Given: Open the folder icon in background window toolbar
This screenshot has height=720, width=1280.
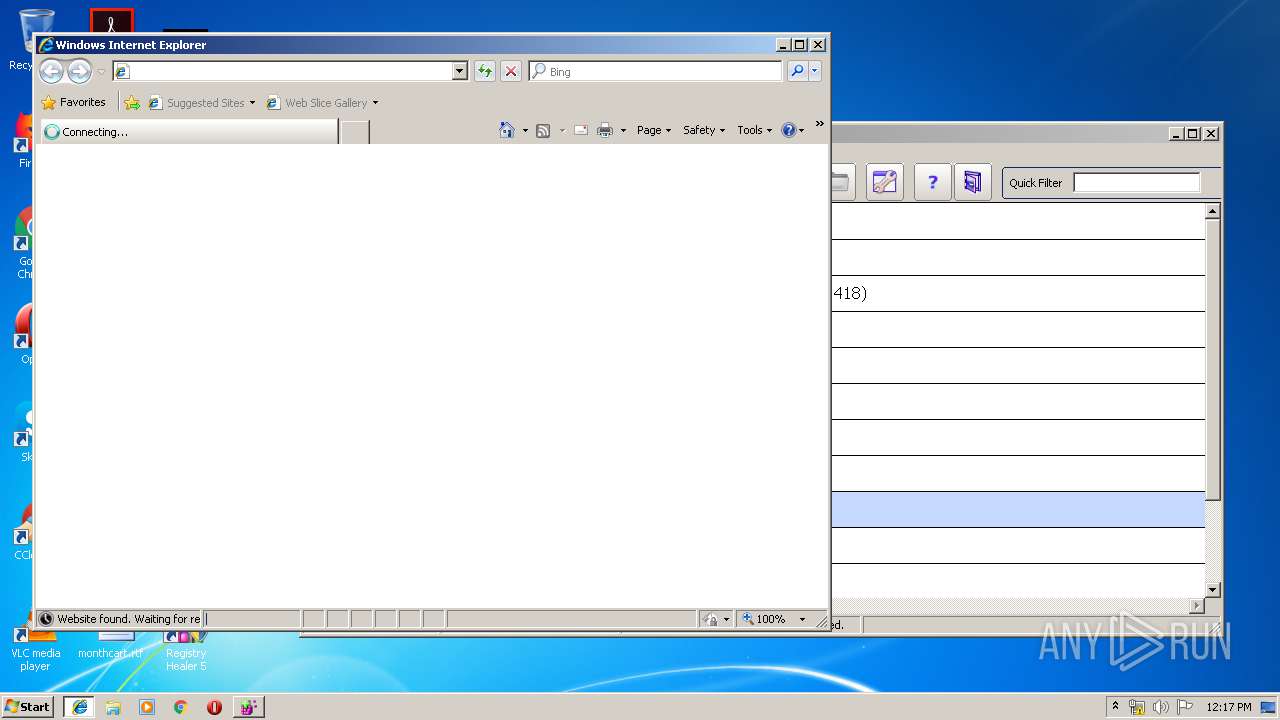Looking at the screenshot, I should (x=841, y=182).
